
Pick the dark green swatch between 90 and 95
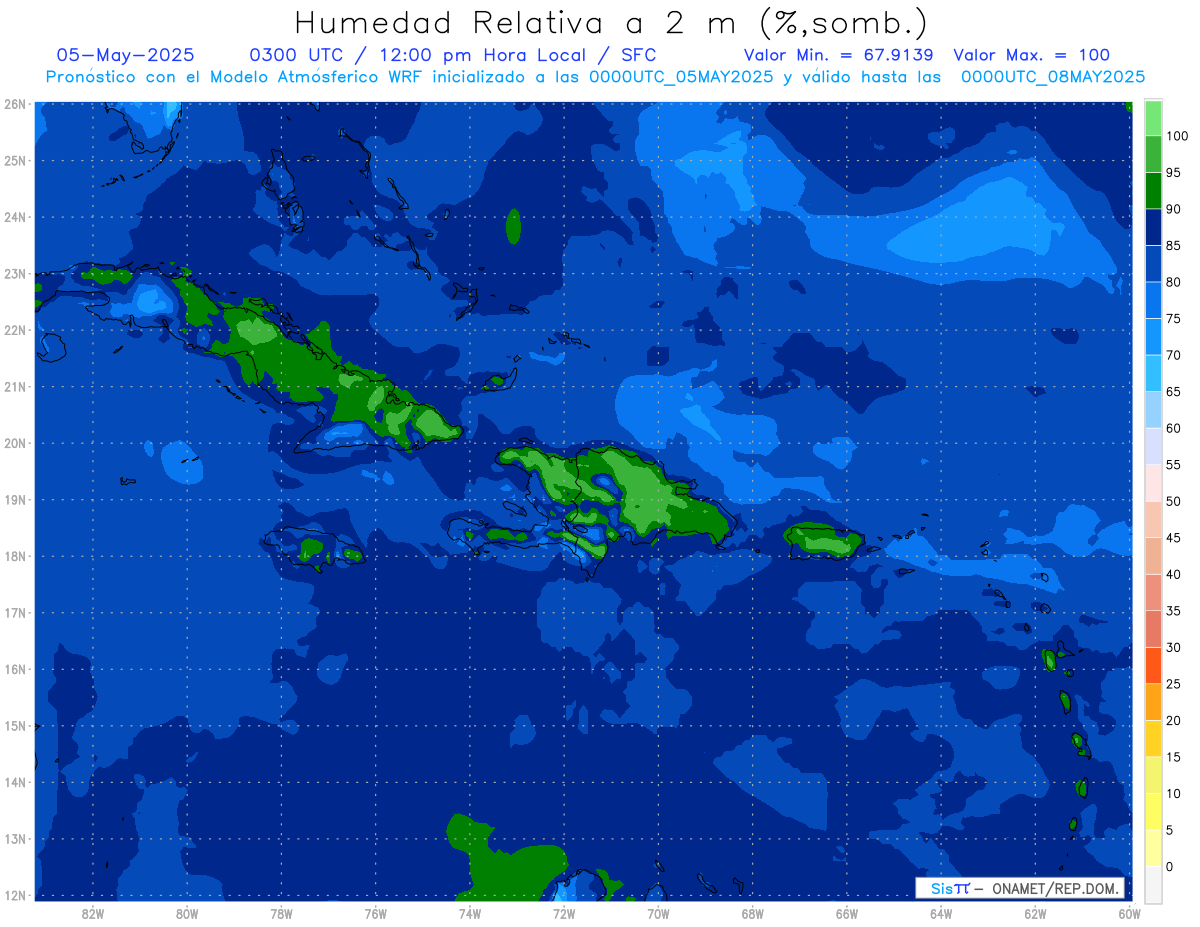(x=1153, y=191)
